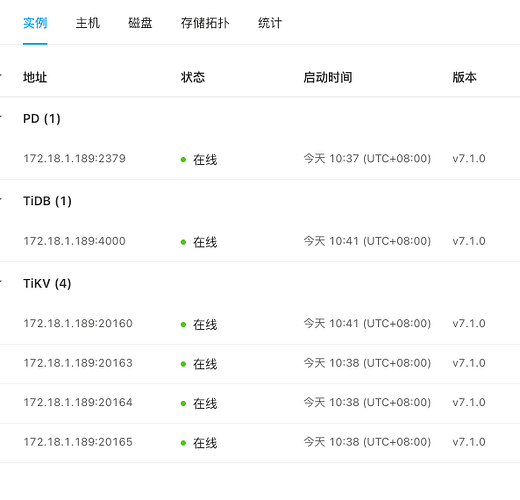The width and height of the screenshot is (520, 500).
Task: Select TiKV instance 172.18.1.189:20165
Action: tap(260, 443)
